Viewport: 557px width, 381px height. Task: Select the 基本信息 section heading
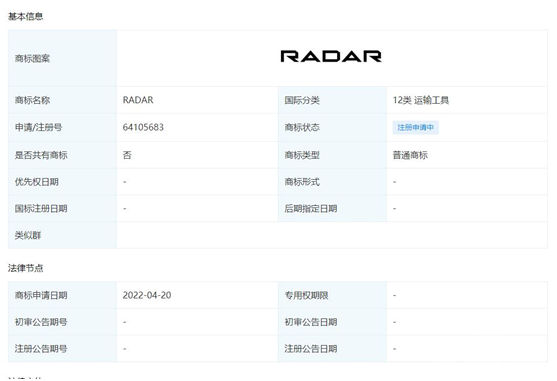click(x=26, y=16)
